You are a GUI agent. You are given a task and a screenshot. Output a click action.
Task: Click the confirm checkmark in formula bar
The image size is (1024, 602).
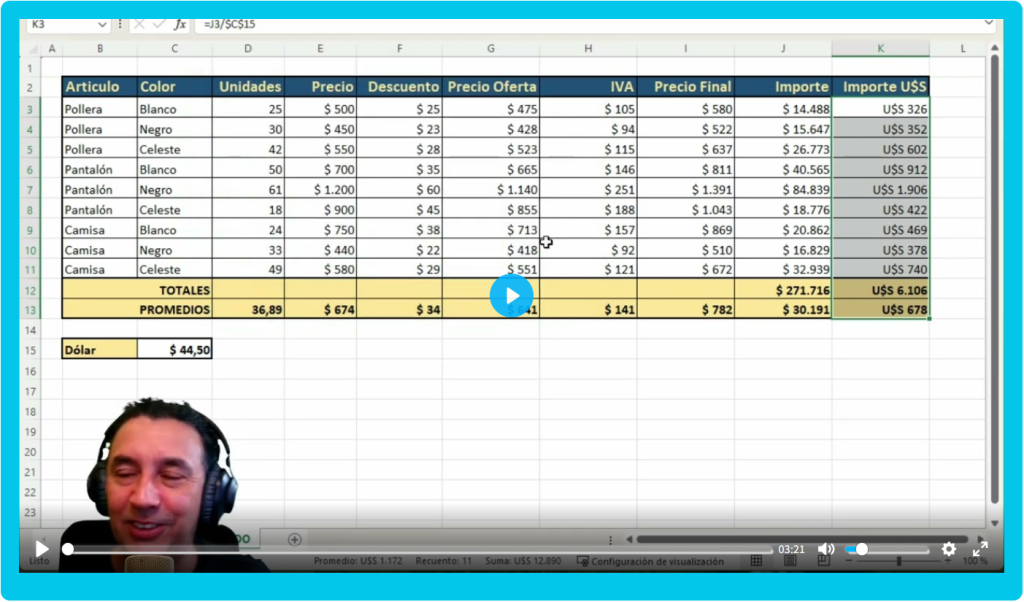coord(159,24)
